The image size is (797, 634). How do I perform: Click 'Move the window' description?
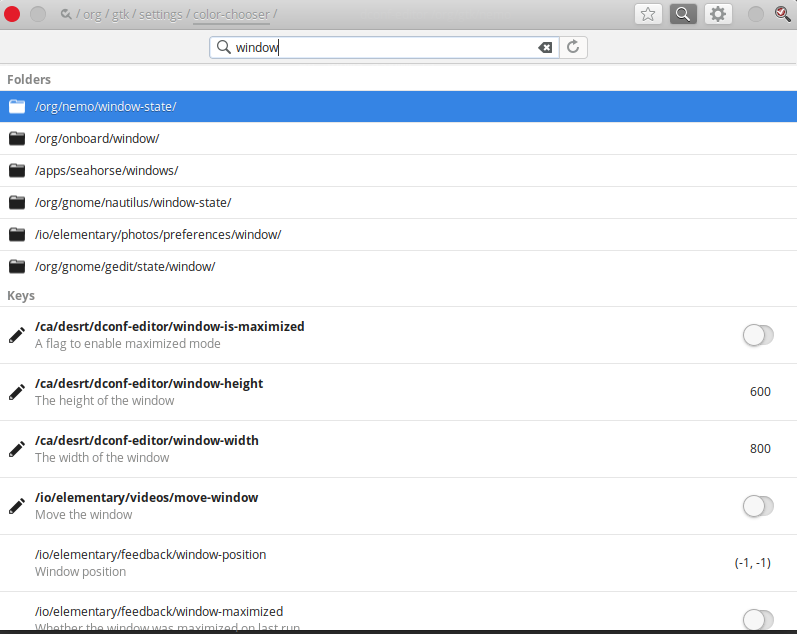84,515
